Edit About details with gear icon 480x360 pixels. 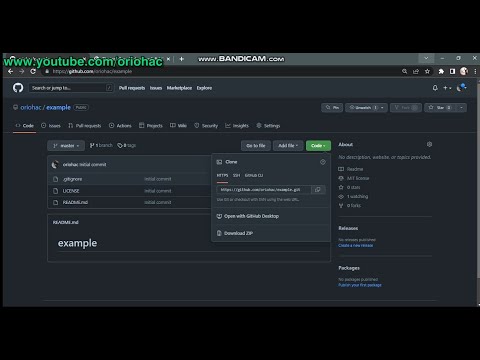(429, 144)
